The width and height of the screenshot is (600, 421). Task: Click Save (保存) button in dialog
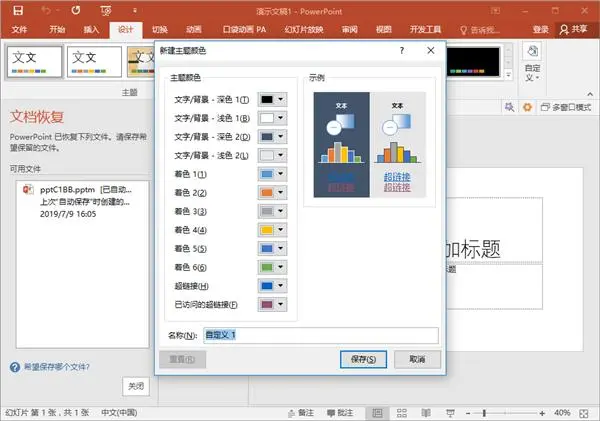pos(363,359)
